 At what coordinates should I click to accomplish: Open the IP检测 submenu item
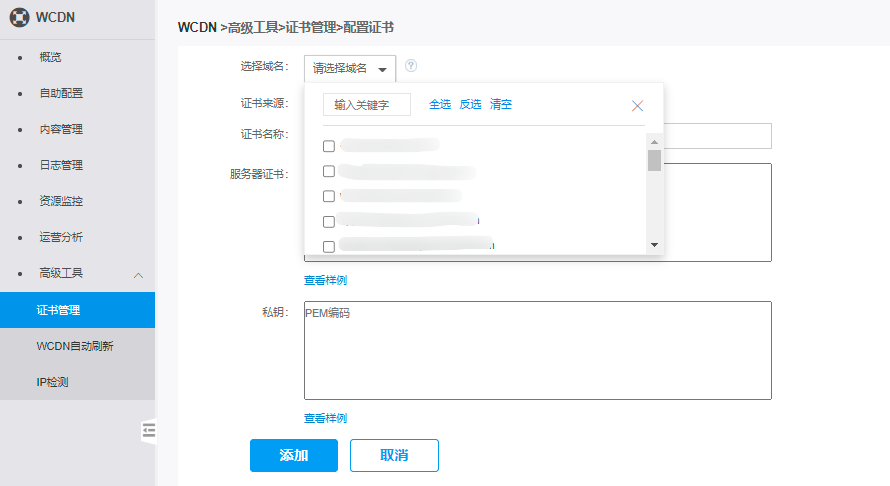coord(52,382)
